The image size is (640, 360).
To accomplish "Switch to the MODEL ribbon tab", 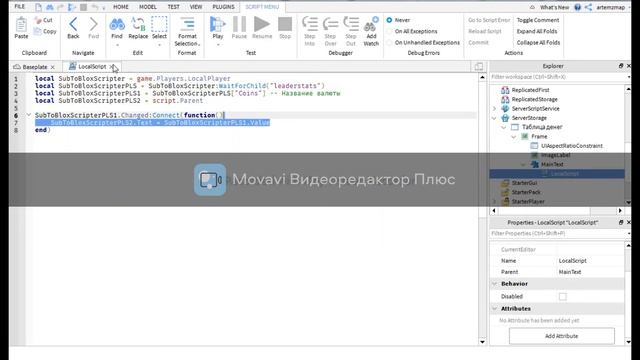I will coord(148,7).
